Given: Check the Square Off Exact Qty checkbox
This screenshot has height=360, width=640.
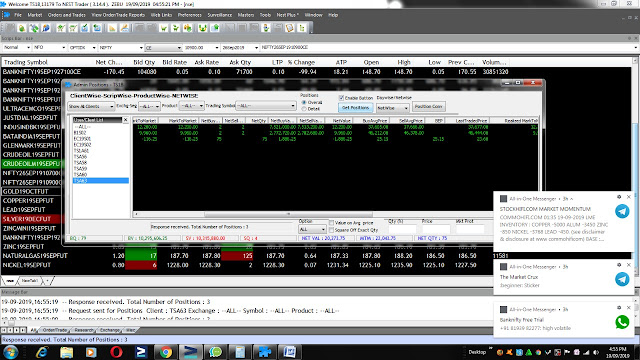Looking at the screenshot, I should (331, 230).
